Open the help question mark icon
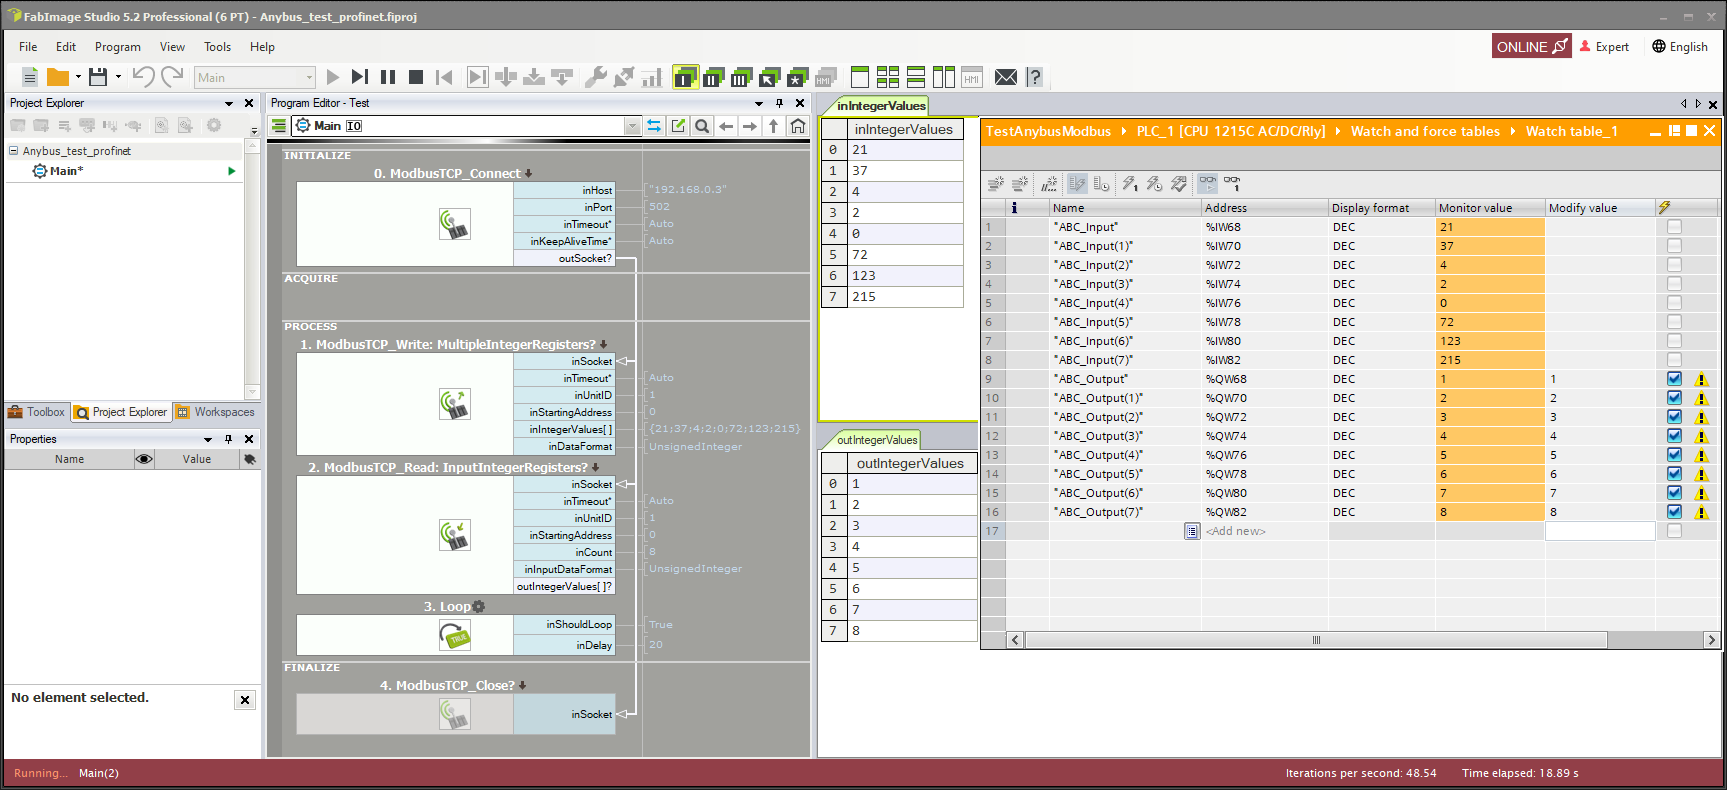Image resolution: width=1727 pixels, height=790 pixels. coord(1035,77)
